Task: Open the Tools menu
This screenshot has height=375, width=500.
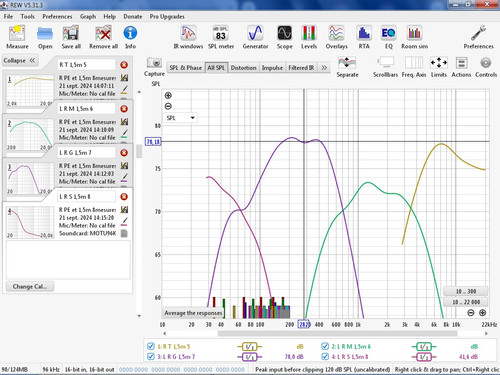Action: [x=27, y=16]
